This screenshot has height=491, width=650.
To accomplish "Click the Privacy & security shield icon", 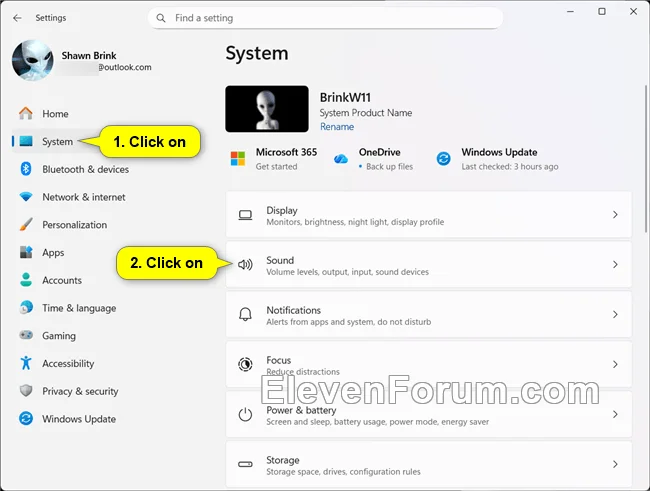I will [x=26, y=391].
